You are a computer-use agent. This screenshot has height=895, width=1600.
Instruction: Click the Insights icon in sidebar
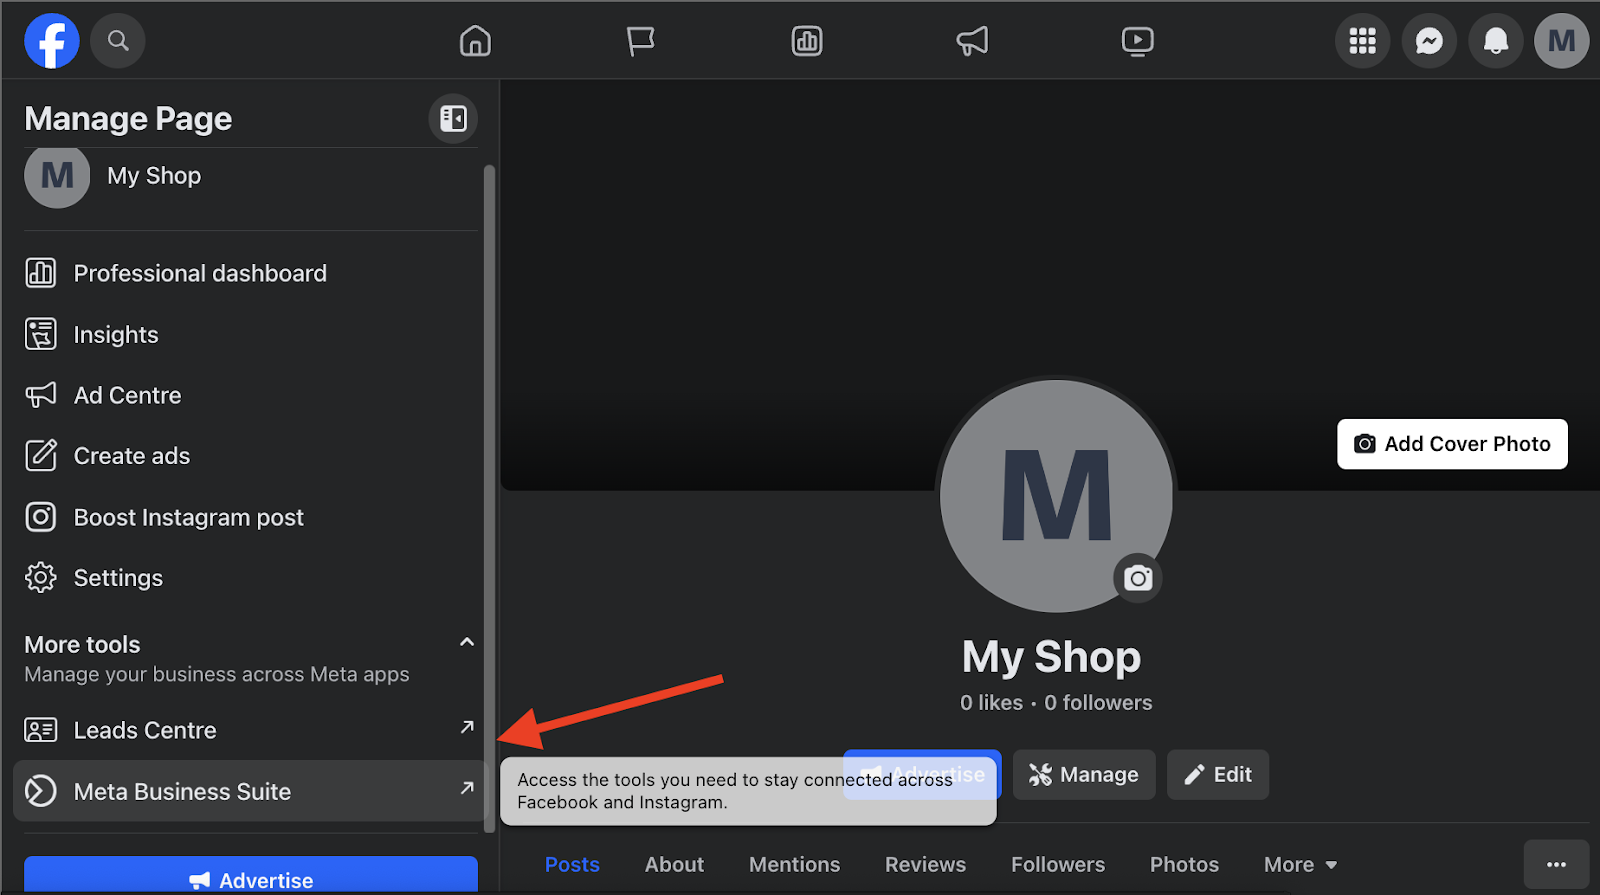pos(41,334)
